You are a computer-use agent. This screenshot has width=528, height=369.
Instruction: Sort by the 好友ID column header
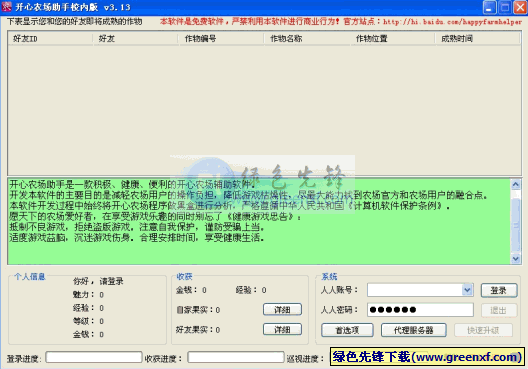(x=50, y=39)
